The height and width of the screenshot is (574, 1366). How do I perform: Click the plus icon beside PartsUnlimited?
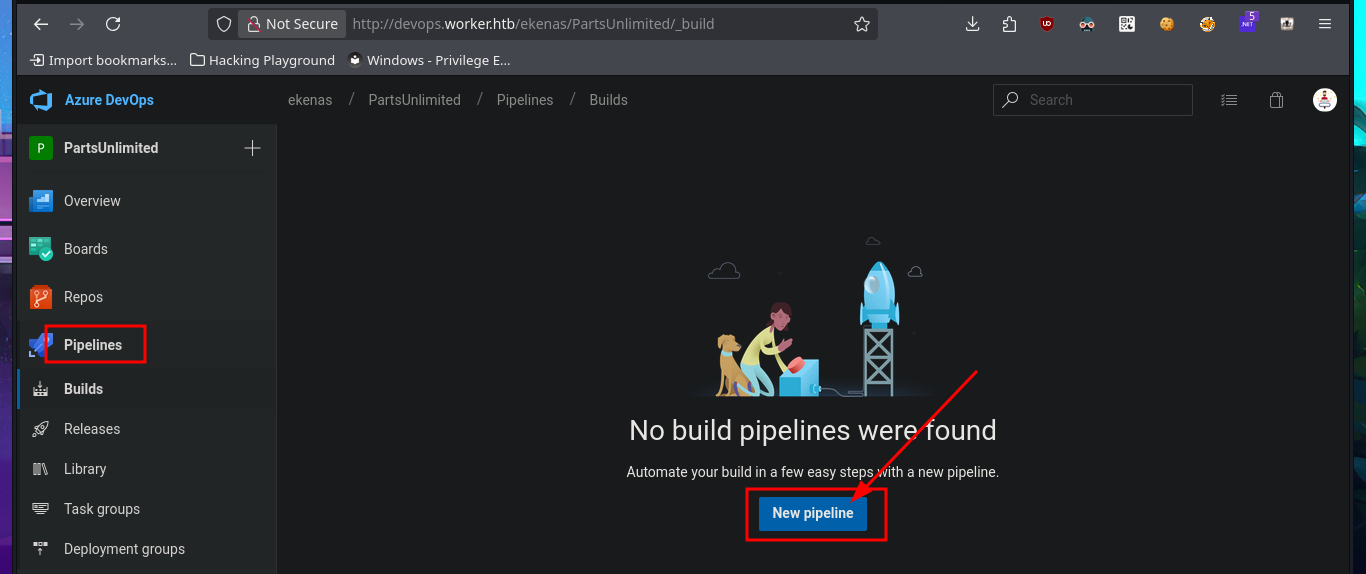pyautogui.click(x=252, y=148)
